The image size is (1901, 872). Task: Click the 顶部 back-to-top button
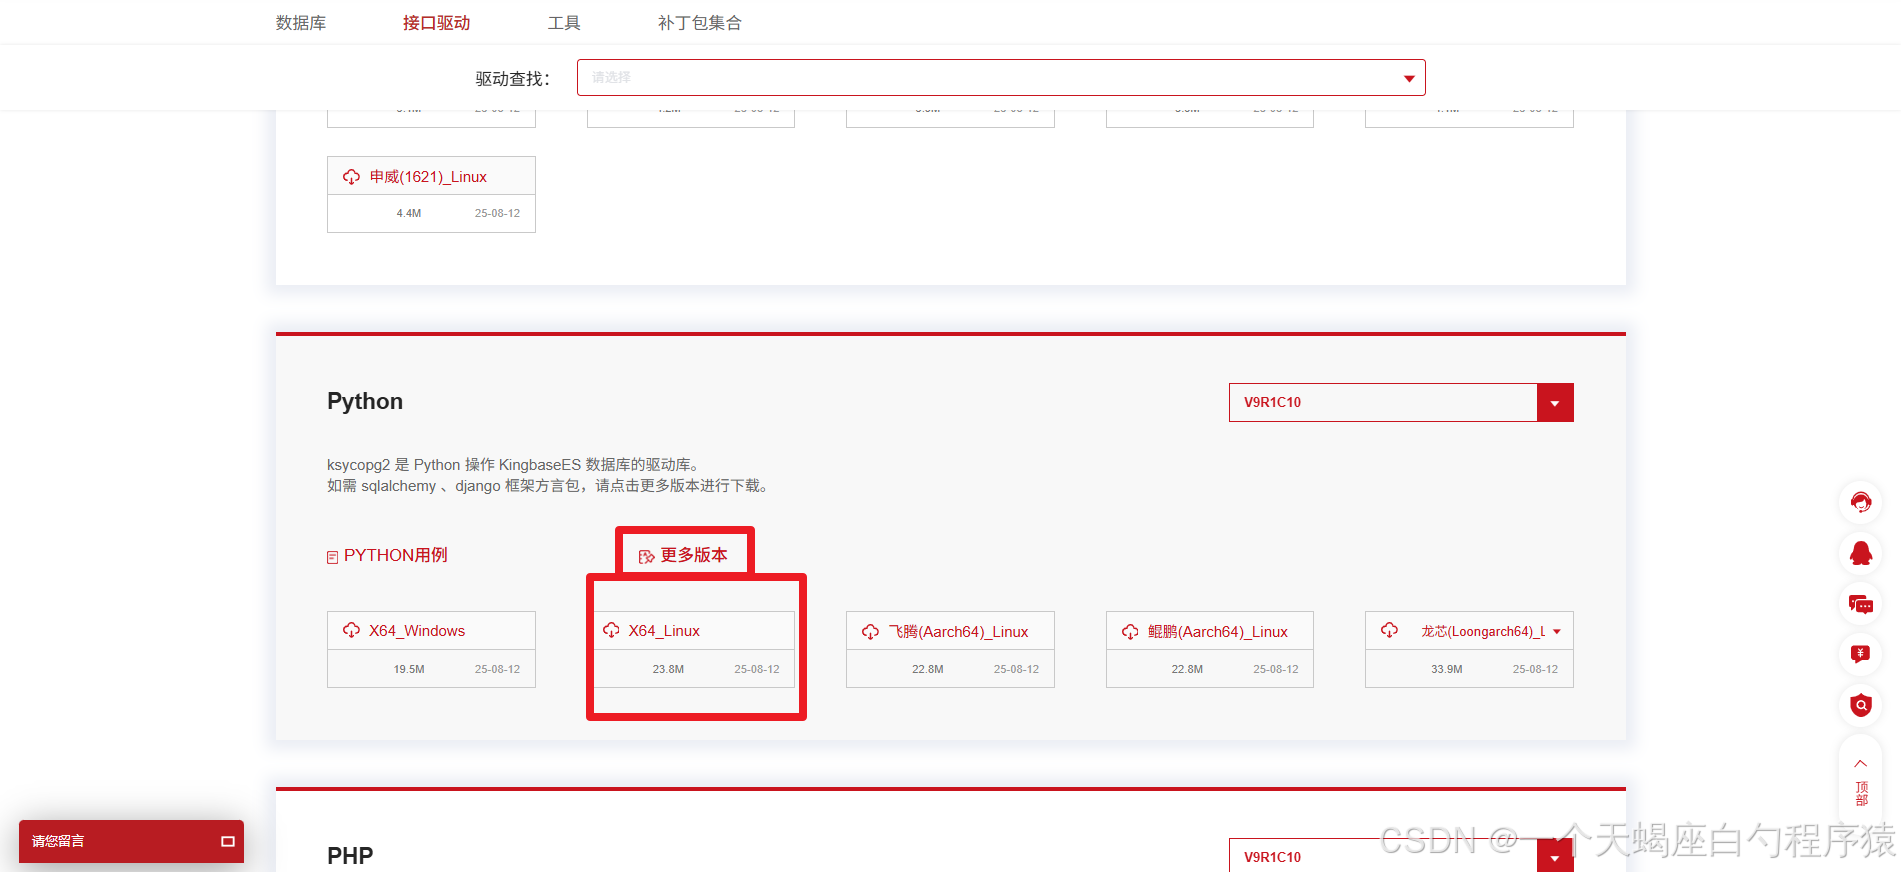click(x=1861, y=783)
